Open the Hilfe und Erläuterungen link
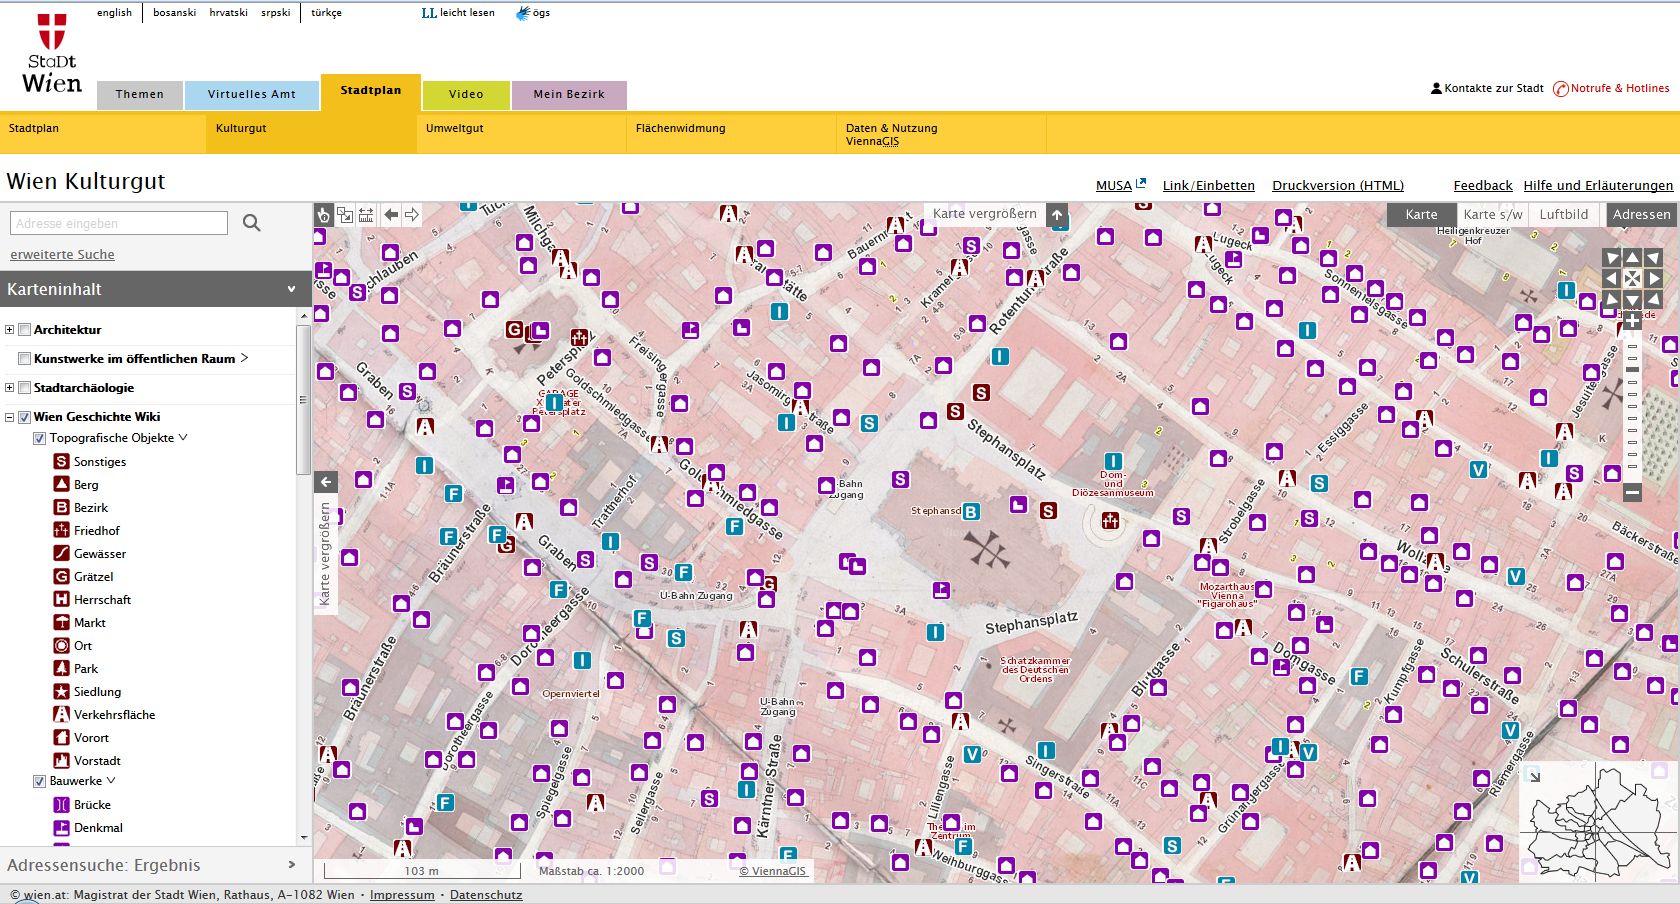 pos(1598,185)
